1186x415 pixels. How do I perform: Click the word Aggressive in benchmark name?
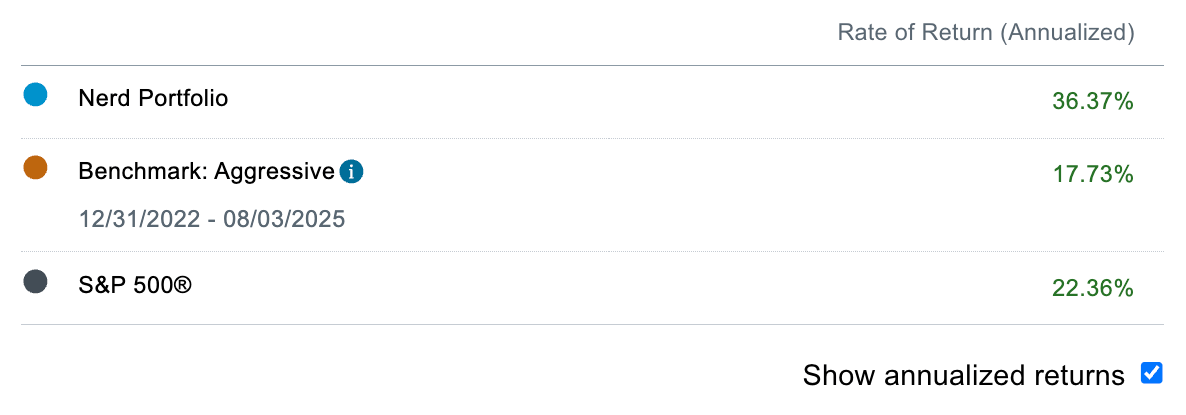pyautogui.click(x=274, y=172)
